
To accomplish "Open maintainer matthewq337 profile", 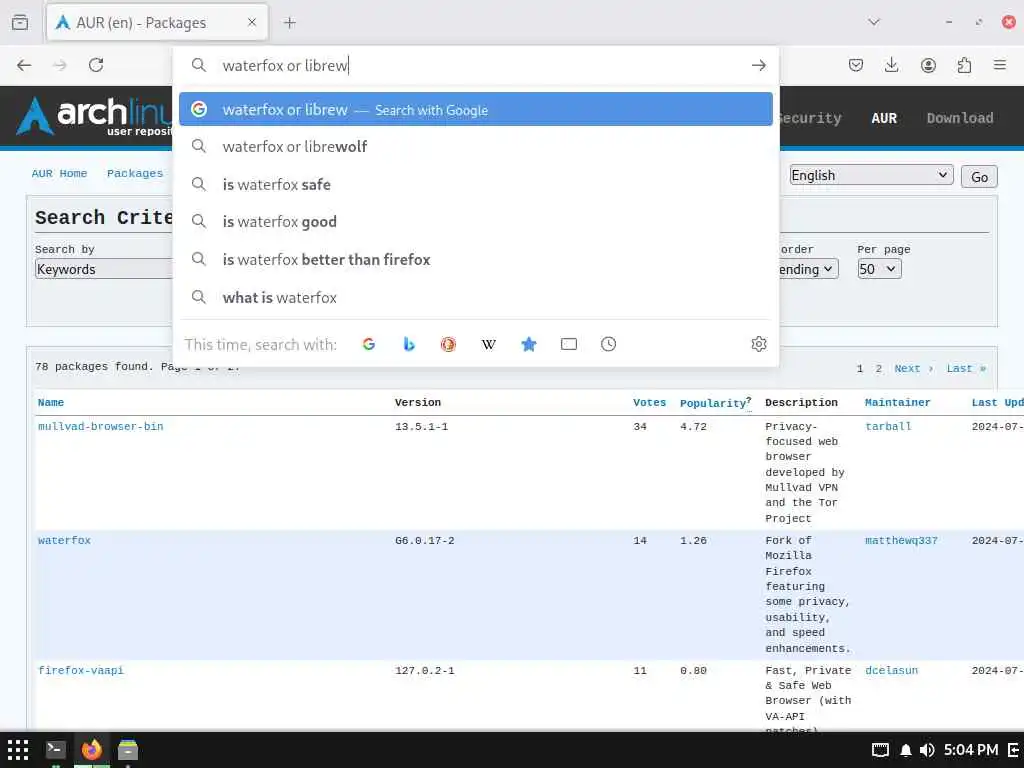I will click(x=901, y=540).
